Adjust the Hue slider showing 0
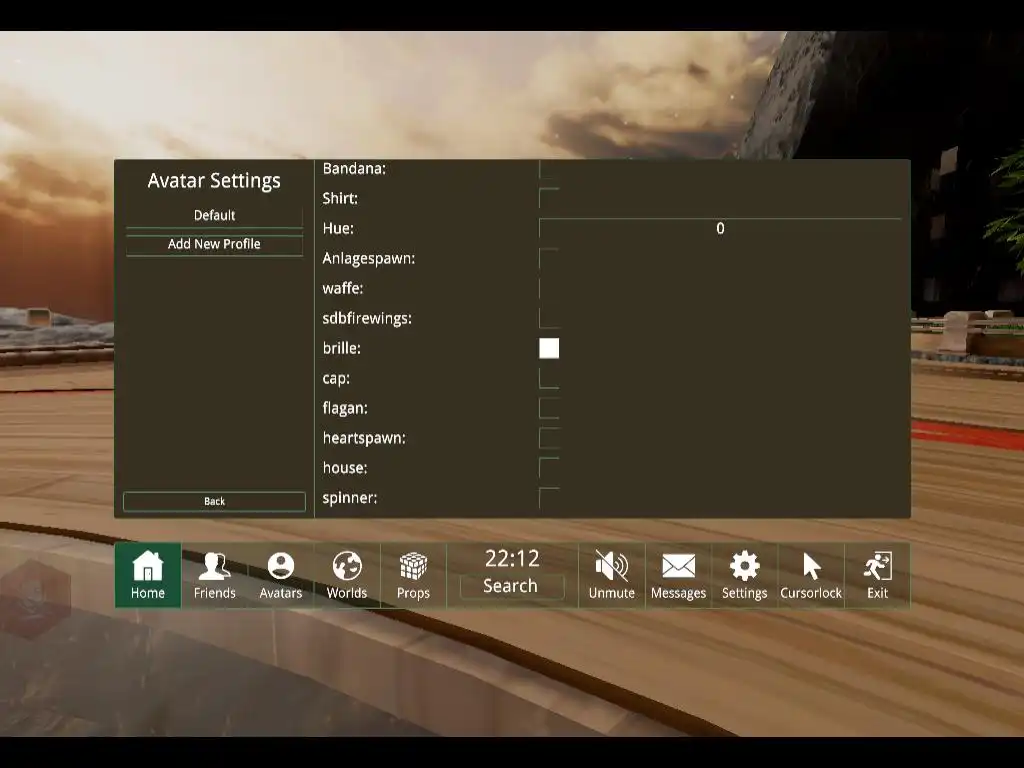1024x768 pixels. pyautogui.click(x=720, y=228)
